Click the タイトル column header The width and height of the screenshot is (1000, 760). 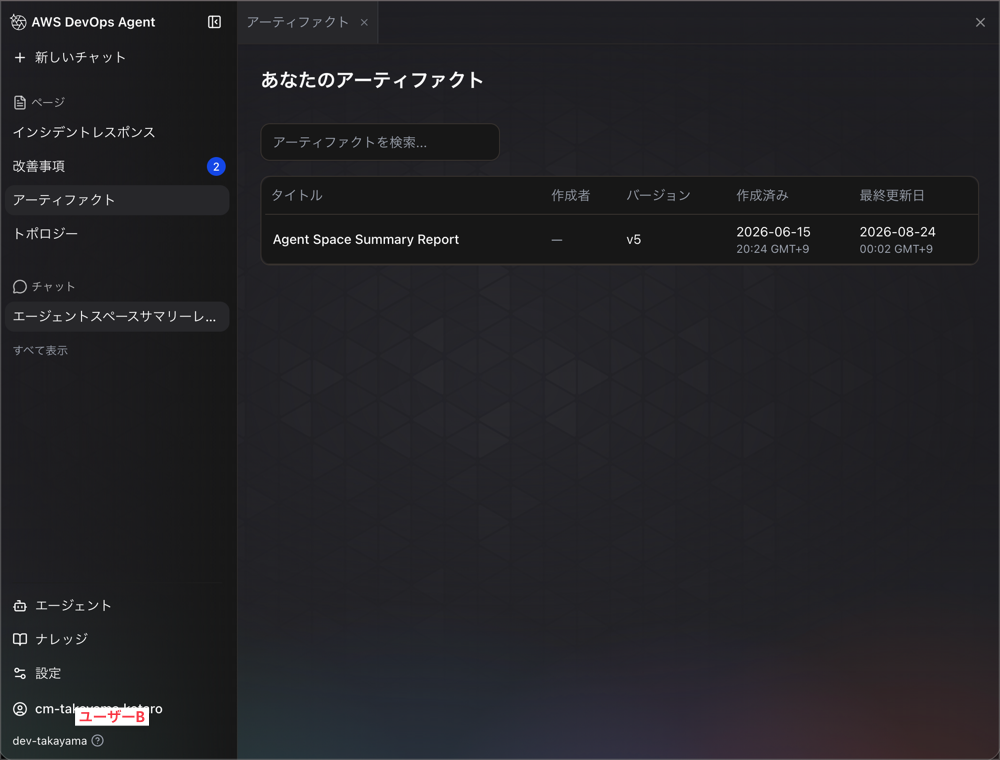tap(297, 195)
